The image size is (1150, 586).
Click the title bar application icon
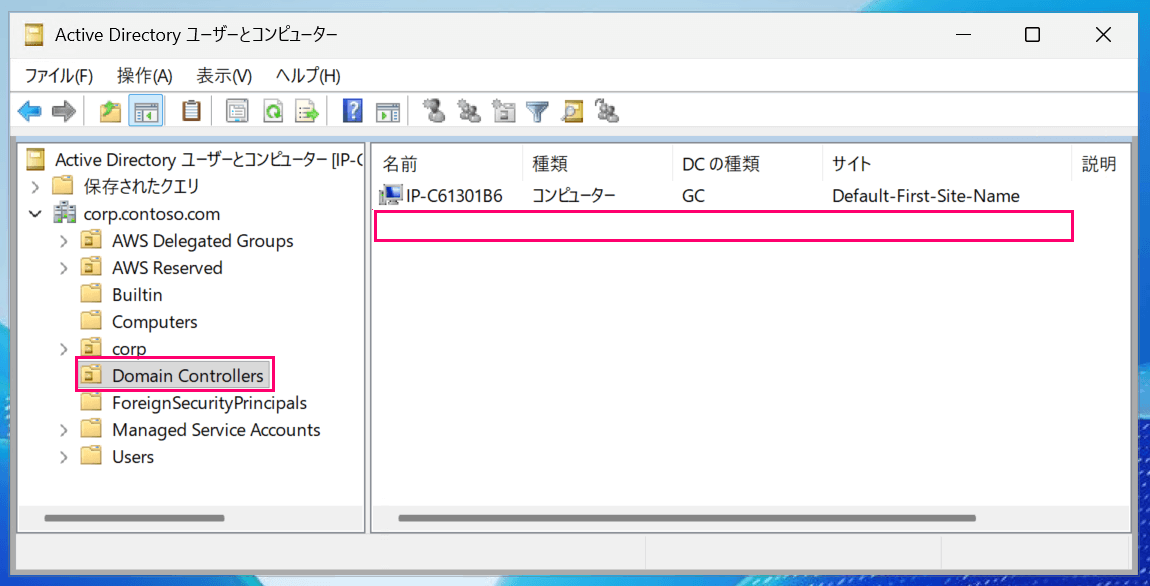[x=34, y=34]
